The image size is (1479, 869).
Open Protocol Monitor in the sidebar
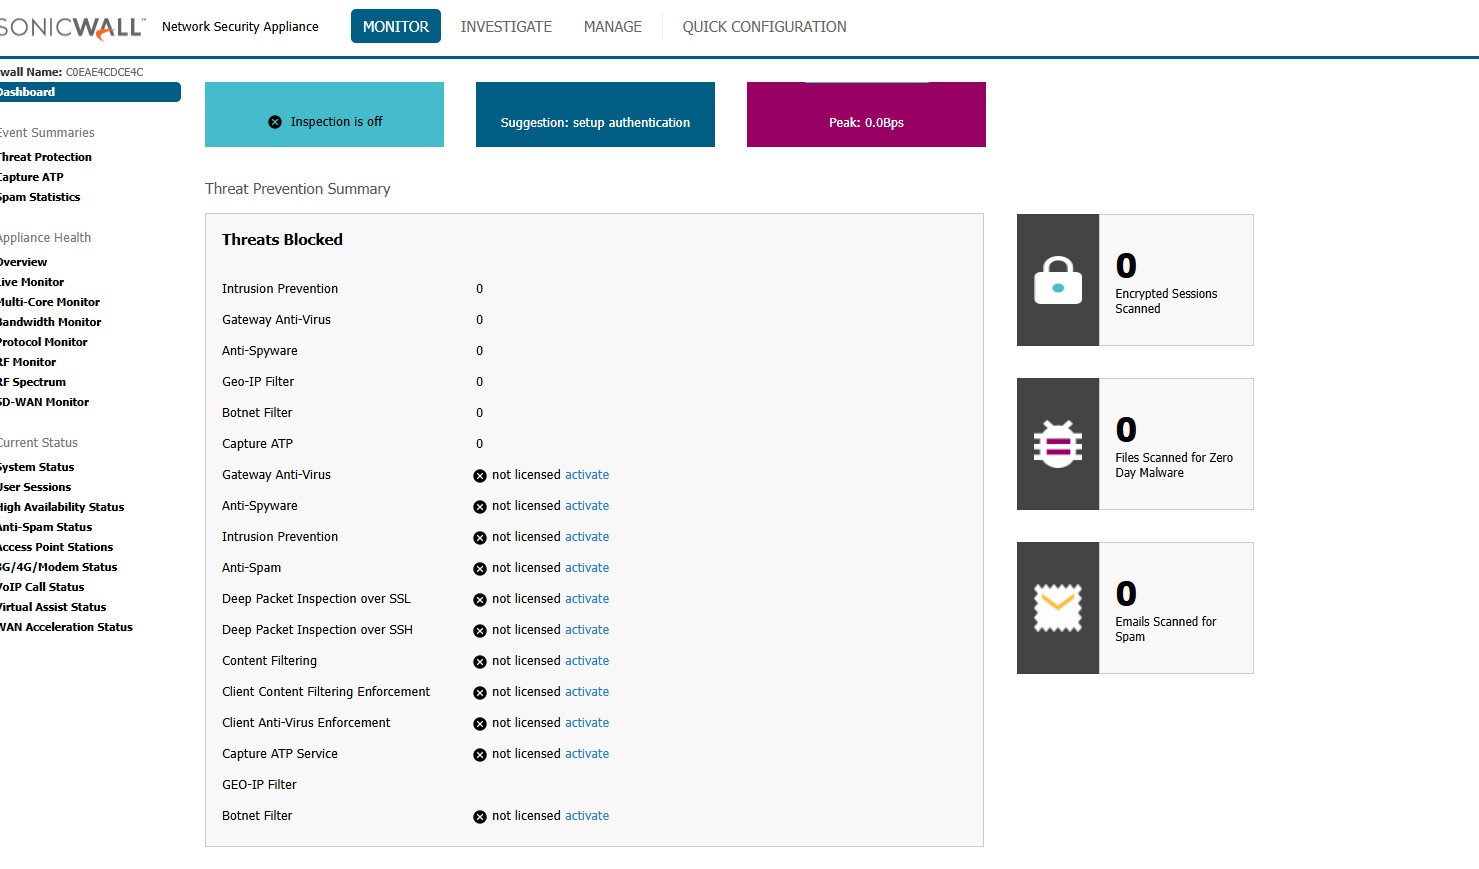point(44,342)
